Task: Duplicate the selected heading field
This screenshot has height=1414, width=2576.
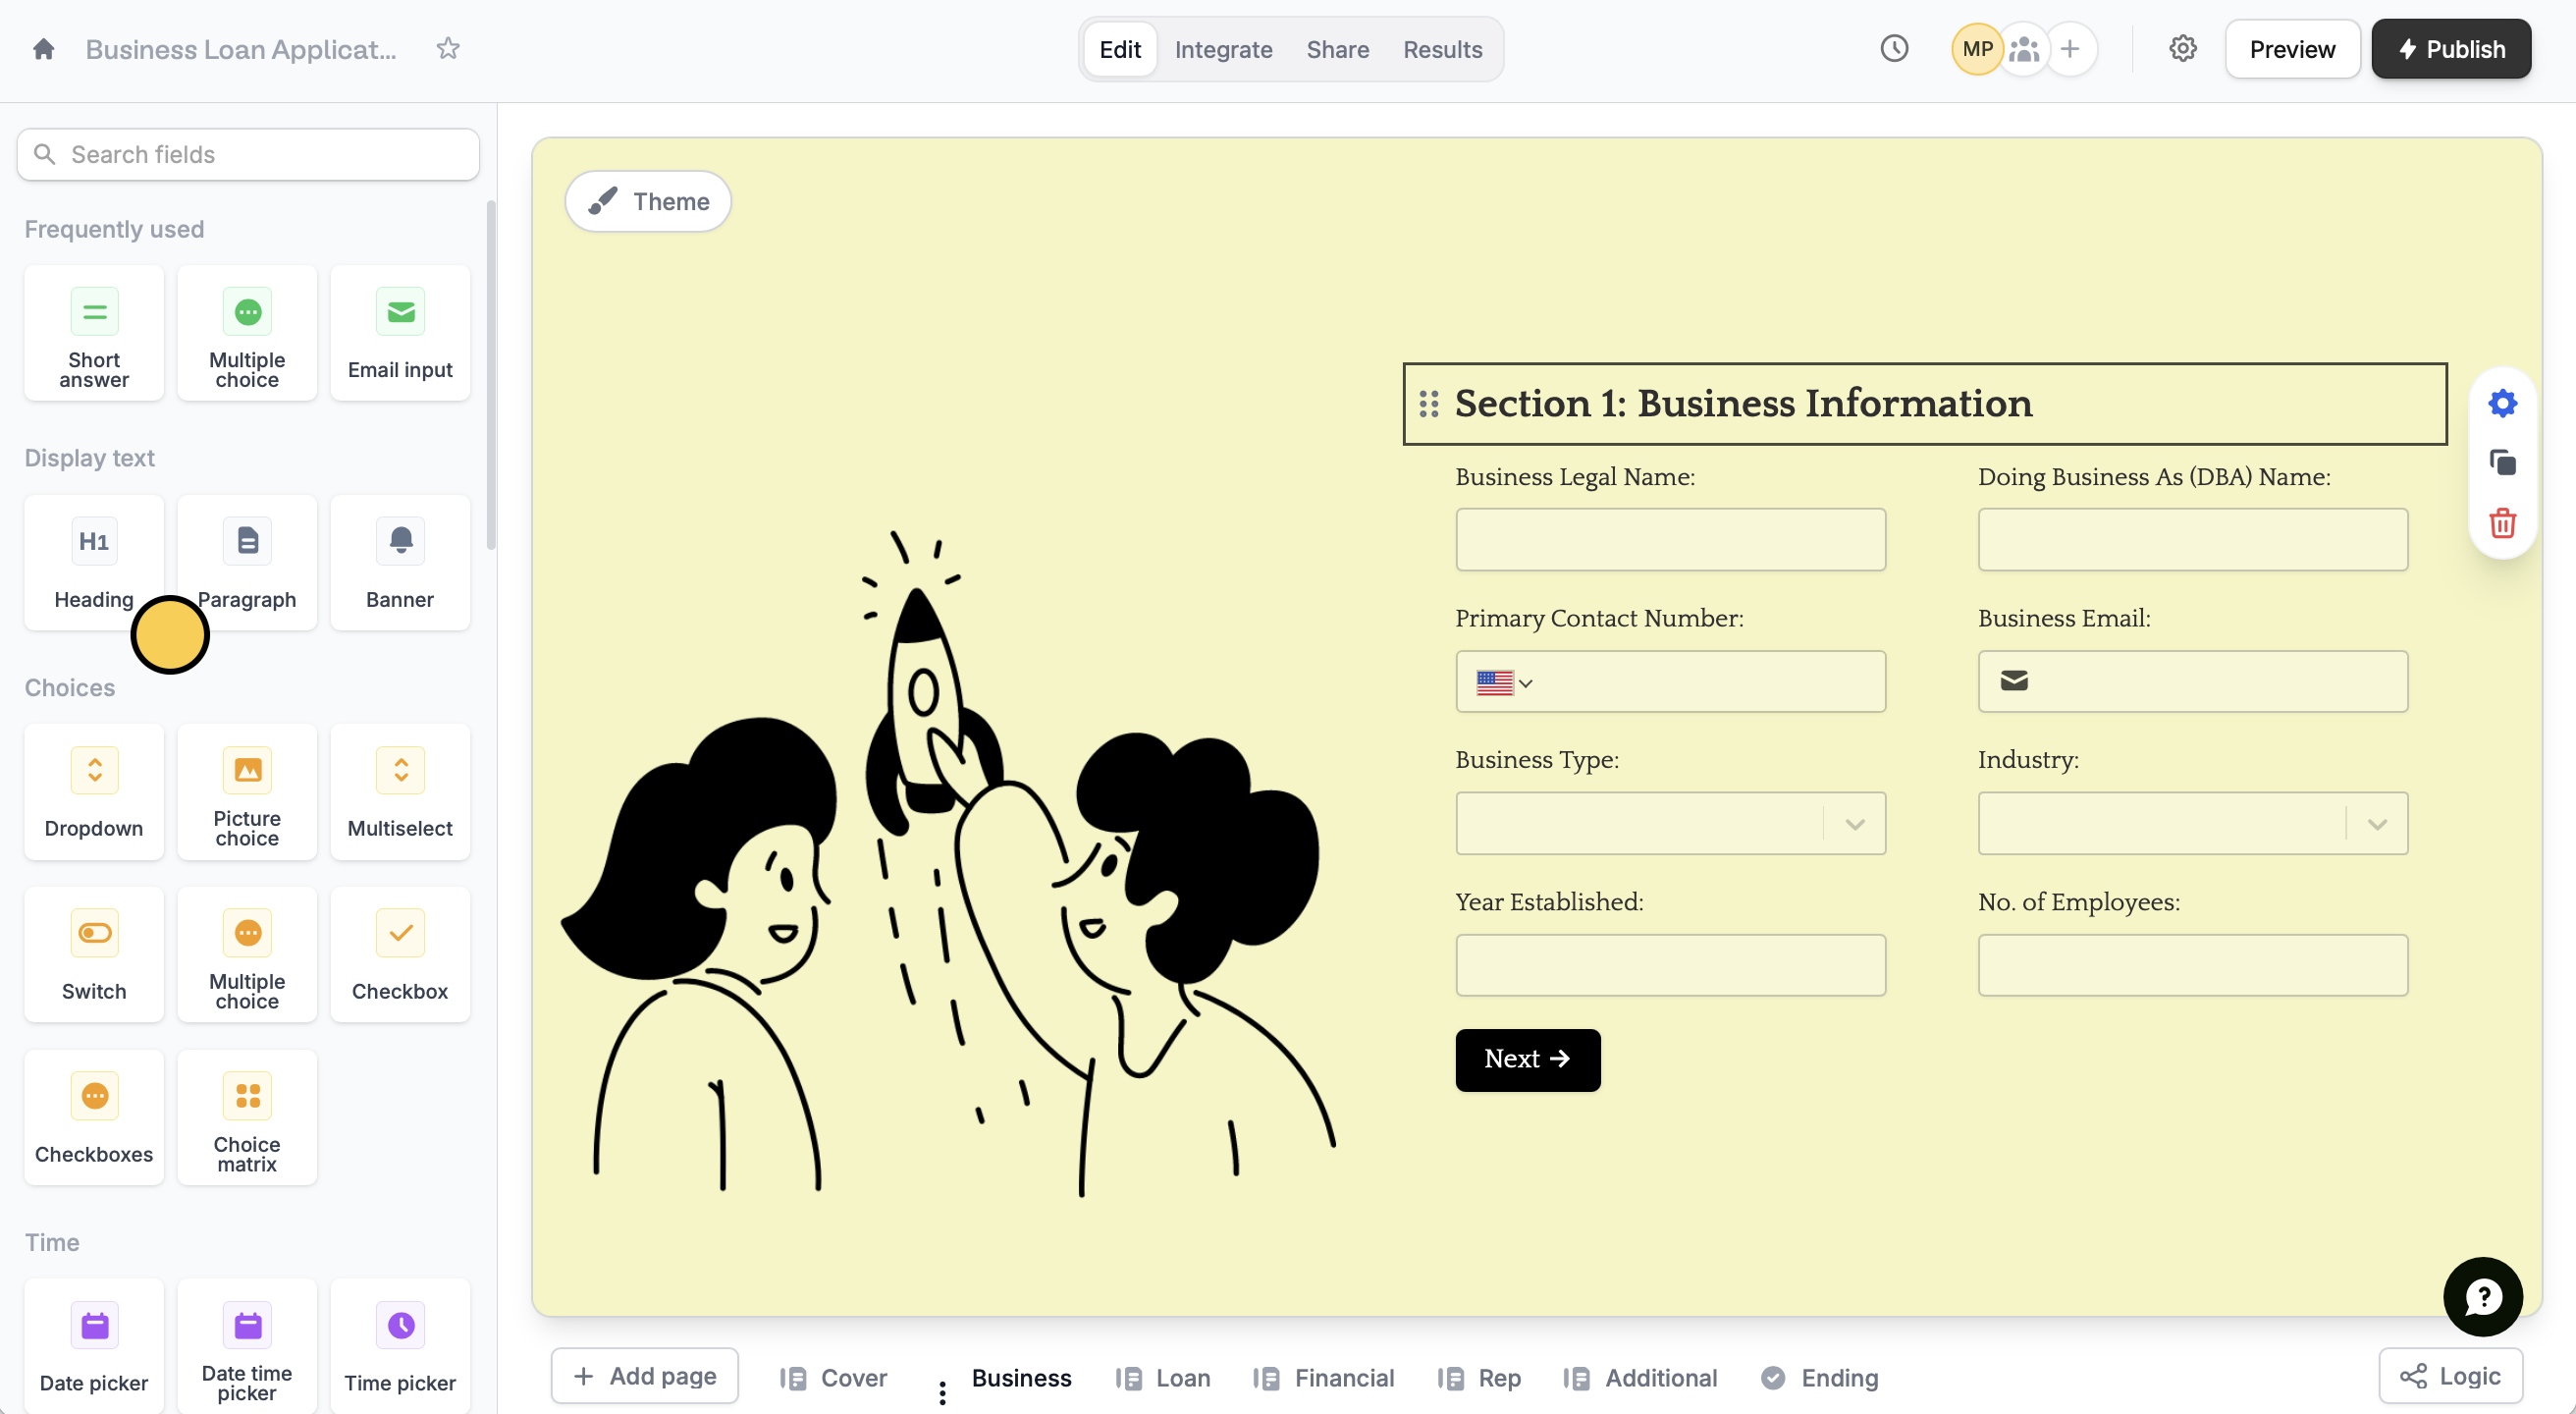Action: pyautogui.click(x=2501, y=463)
